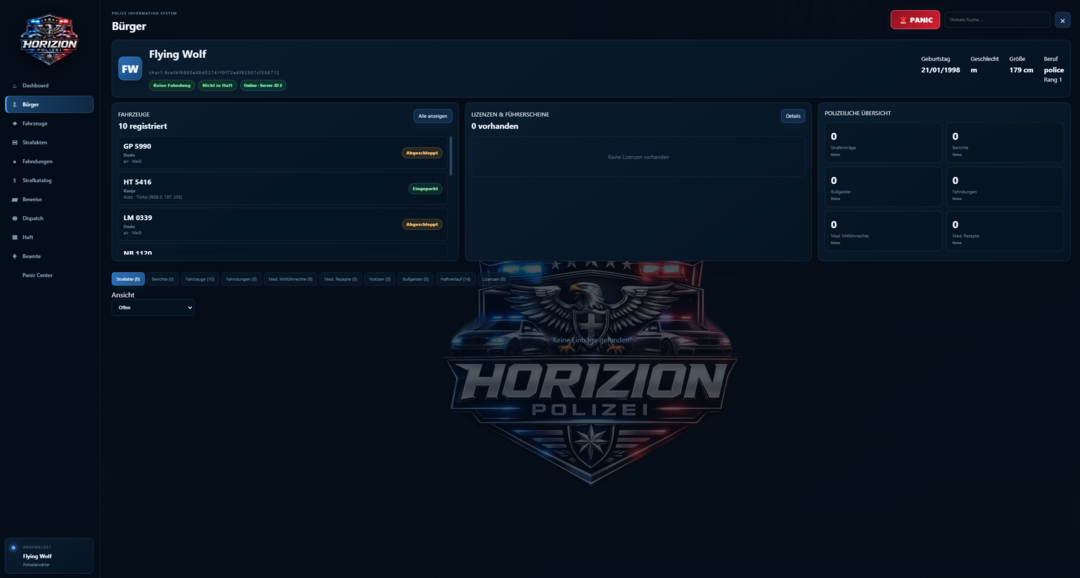Viewport: 1080px width, 578px height.
Task: Click the 'Keine Lizenzen vorhanden' message
Action: [x=638, y=157]
